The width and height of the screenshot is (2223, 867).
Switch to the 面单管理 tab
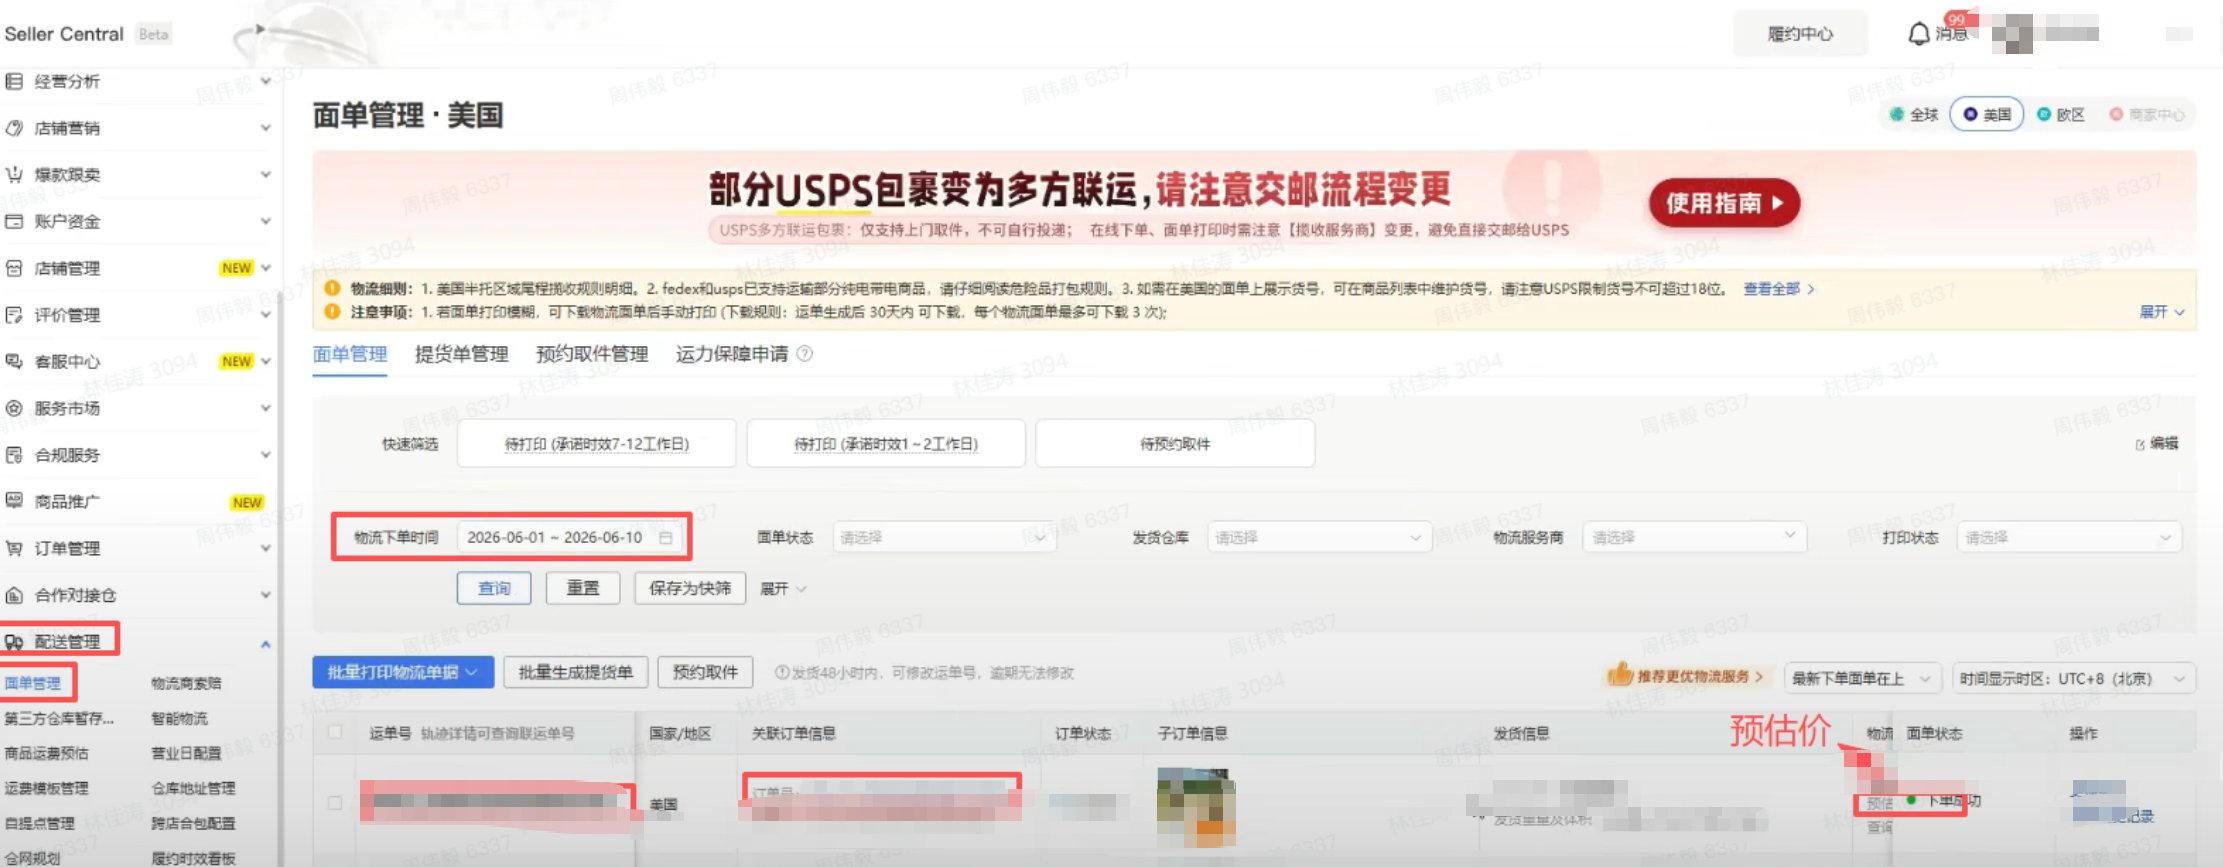coord(350,354)
